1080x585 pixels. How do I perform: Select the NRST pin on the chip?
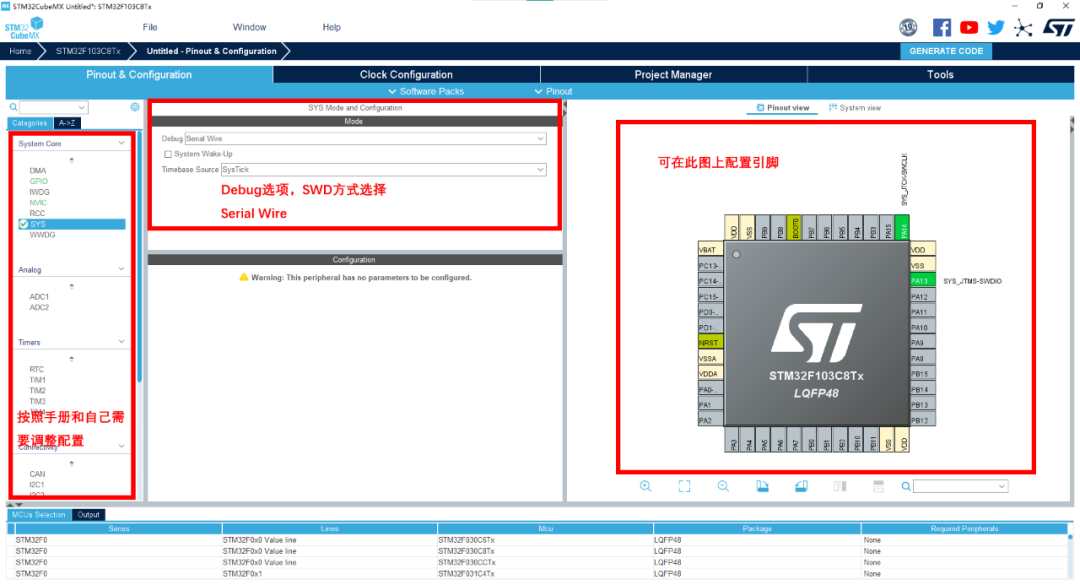[710, 342]
